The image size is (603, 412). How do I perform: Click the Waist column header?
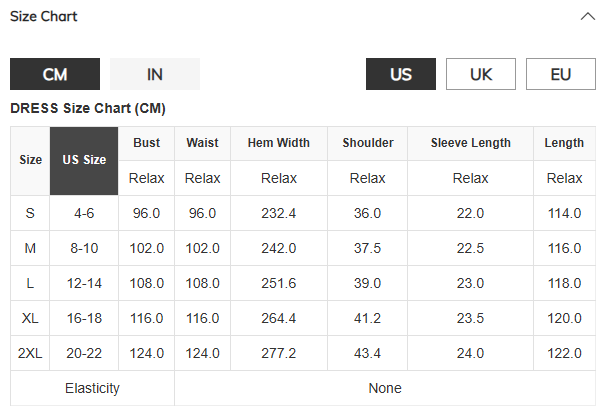tap(202, 143)
